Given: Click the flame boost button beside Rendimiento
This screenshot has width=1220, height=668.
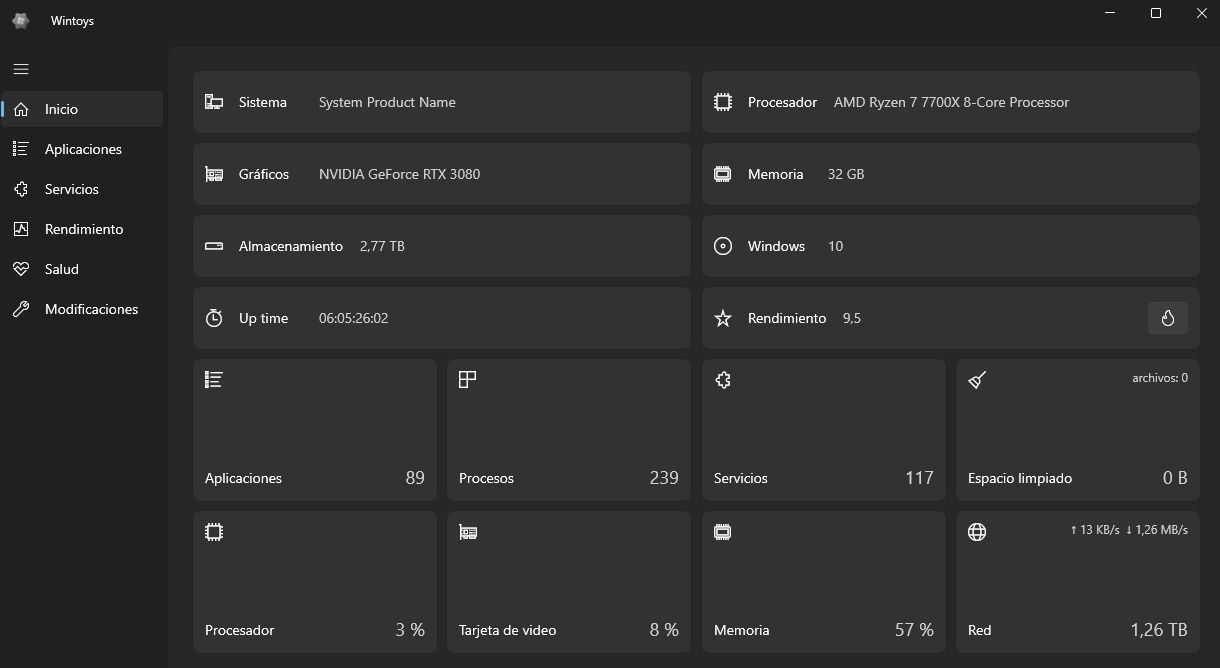Looking at the screenshot, I should [x=1167, y=318].
